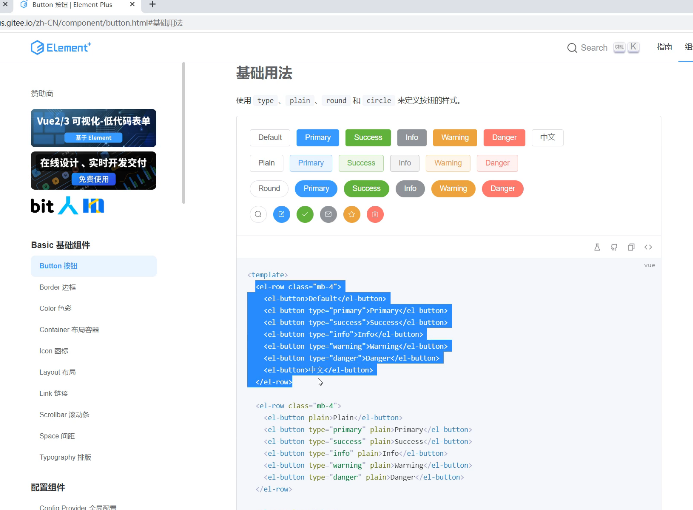Click the solid Warning button

click(x=455, y=137)
